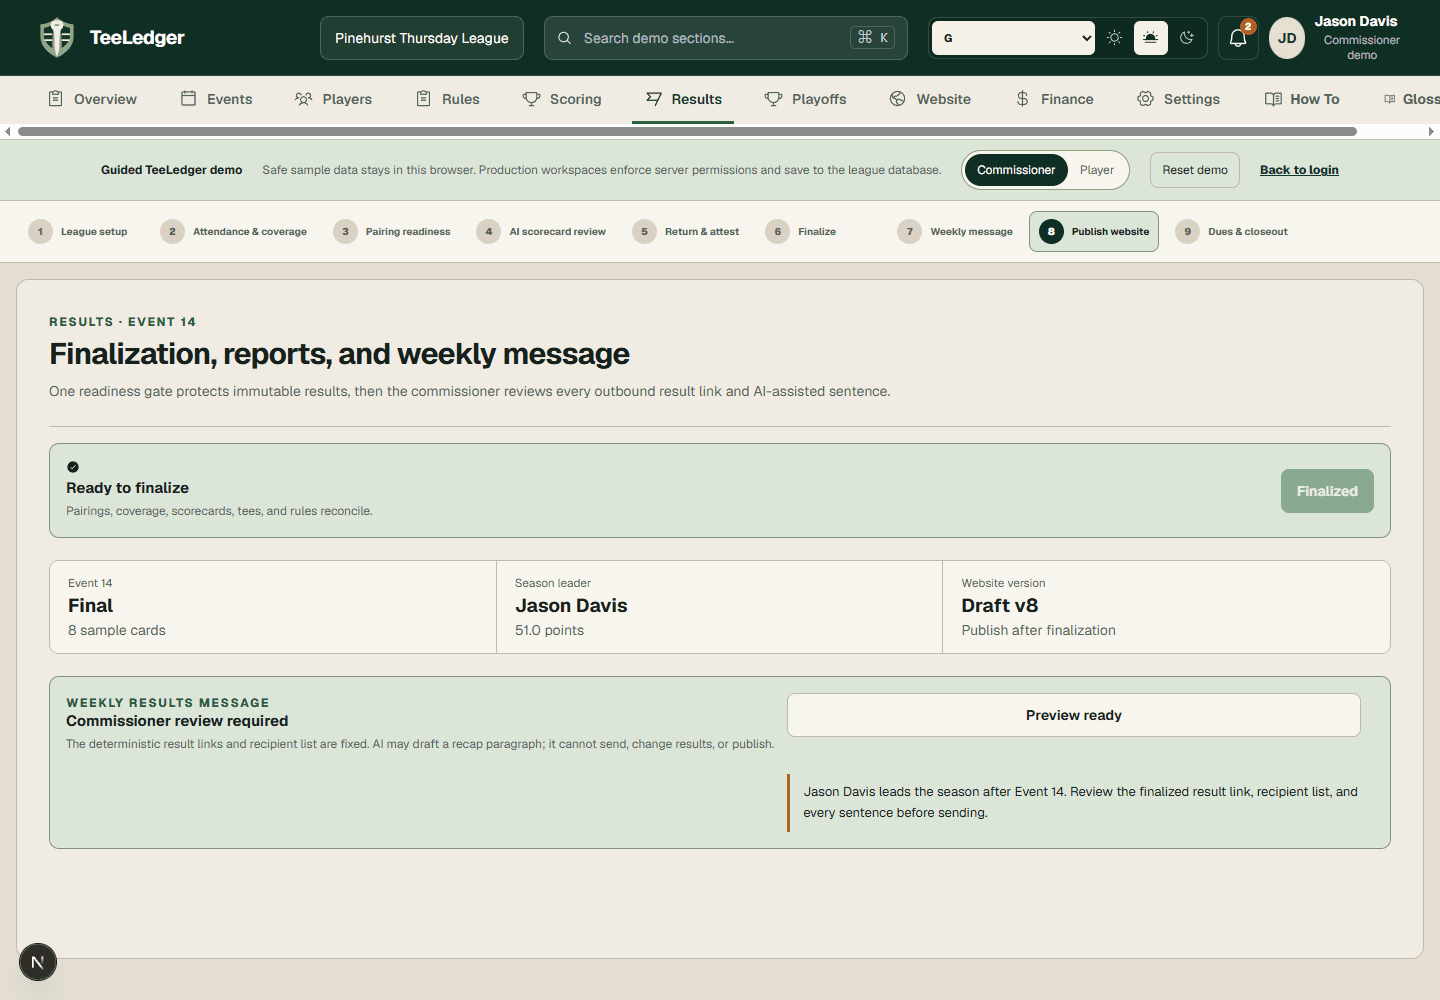
Task: Go to Overview tab
Action: point(92,99)
